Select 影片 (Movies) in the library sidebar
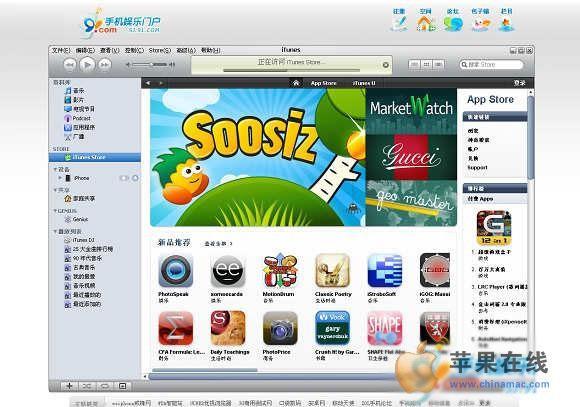 75,100
